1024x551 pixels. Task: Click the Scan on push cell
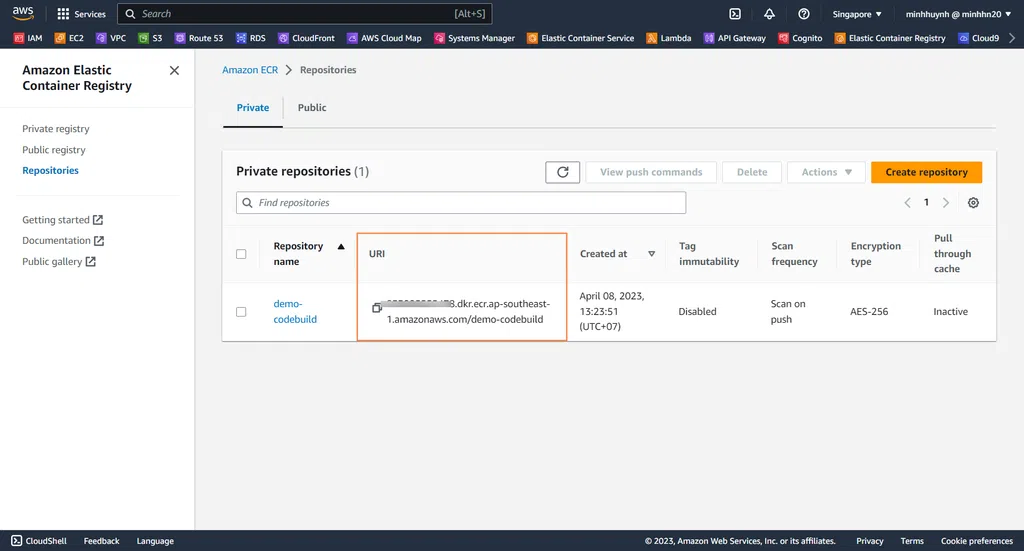[788, 311]
